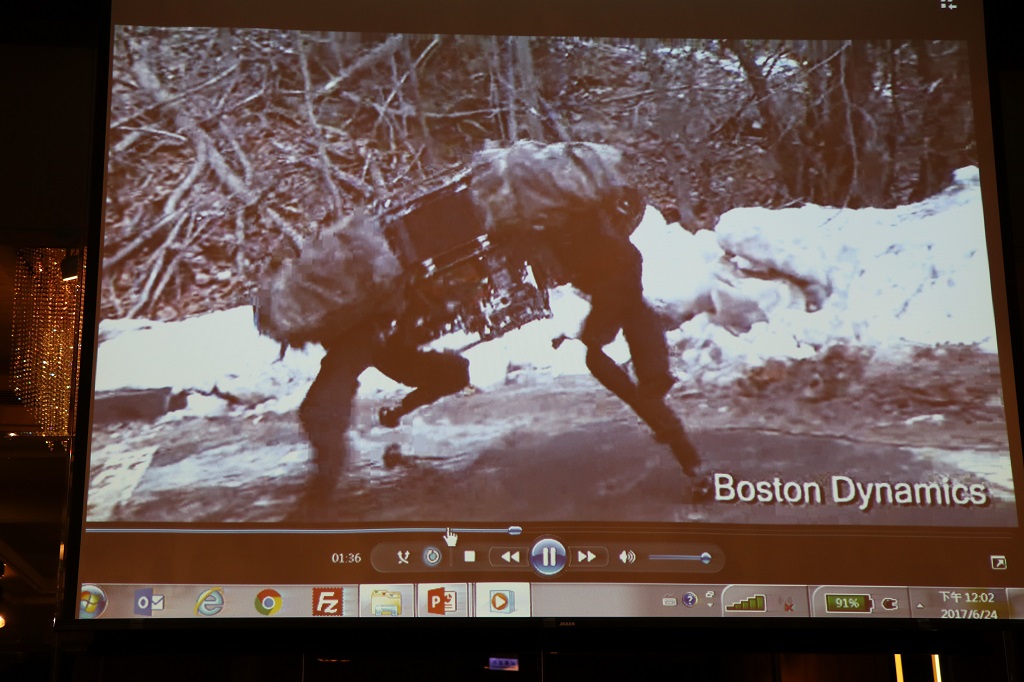Image resolution: width=1024 pixels, height=682 pixels.
Task: Pause the playing video
Action: (x=548, y=557)
